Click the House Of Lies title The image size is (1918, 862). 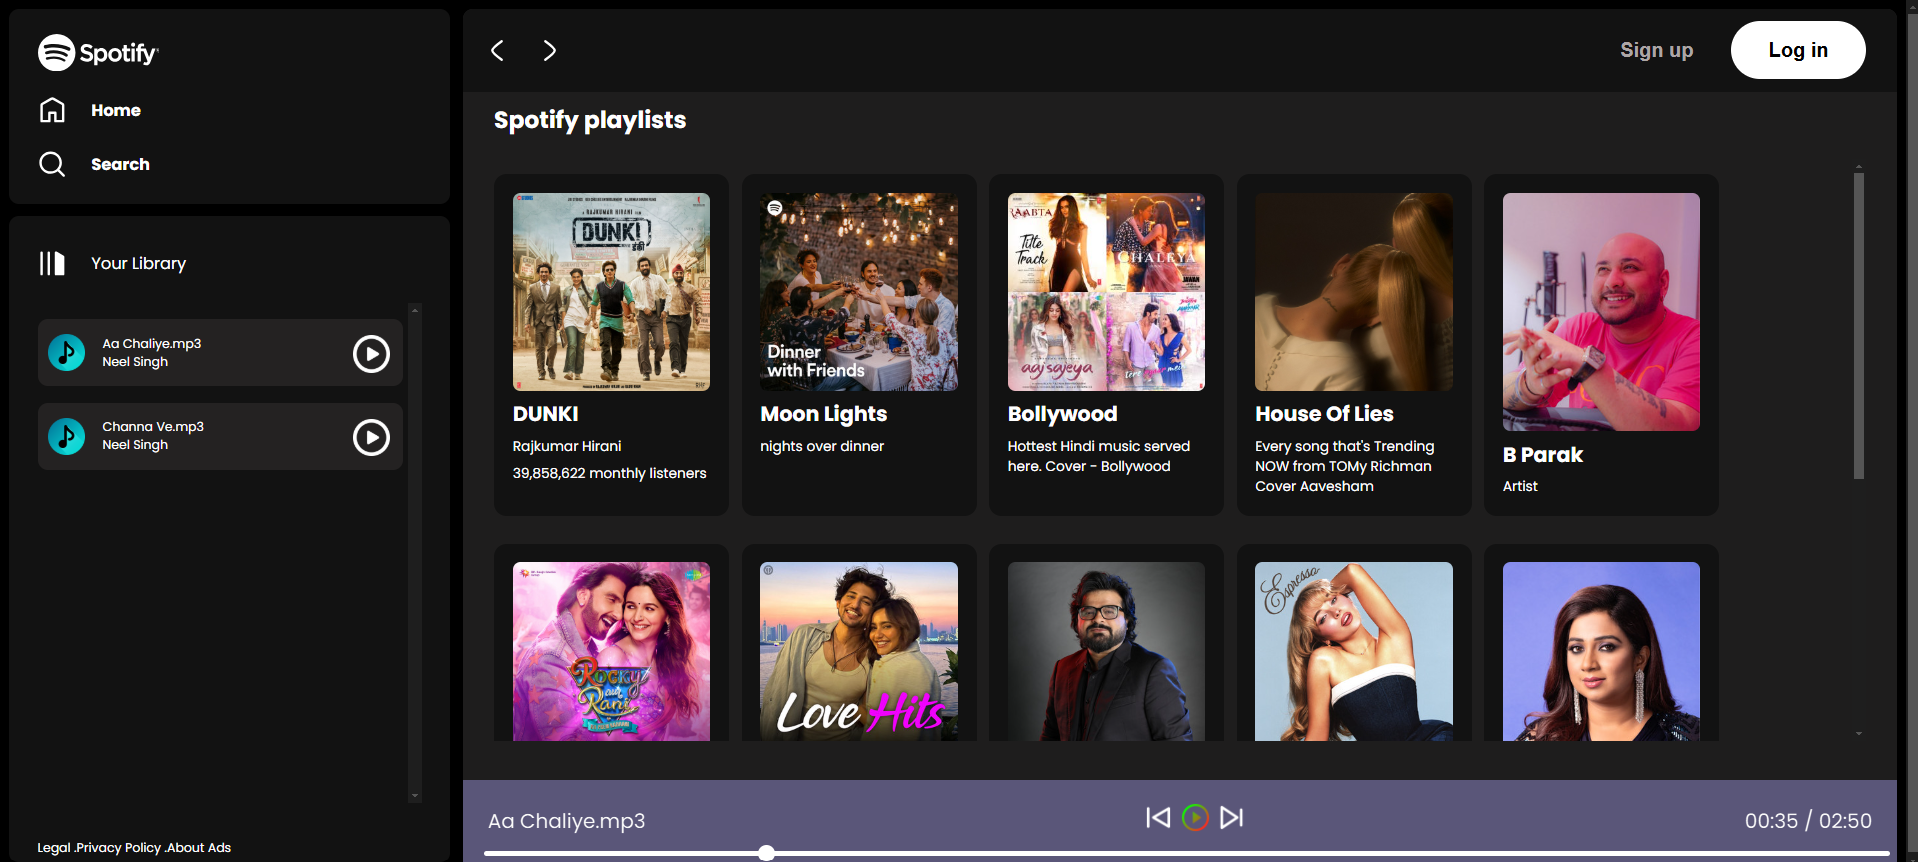click(x=1324, y=414)
